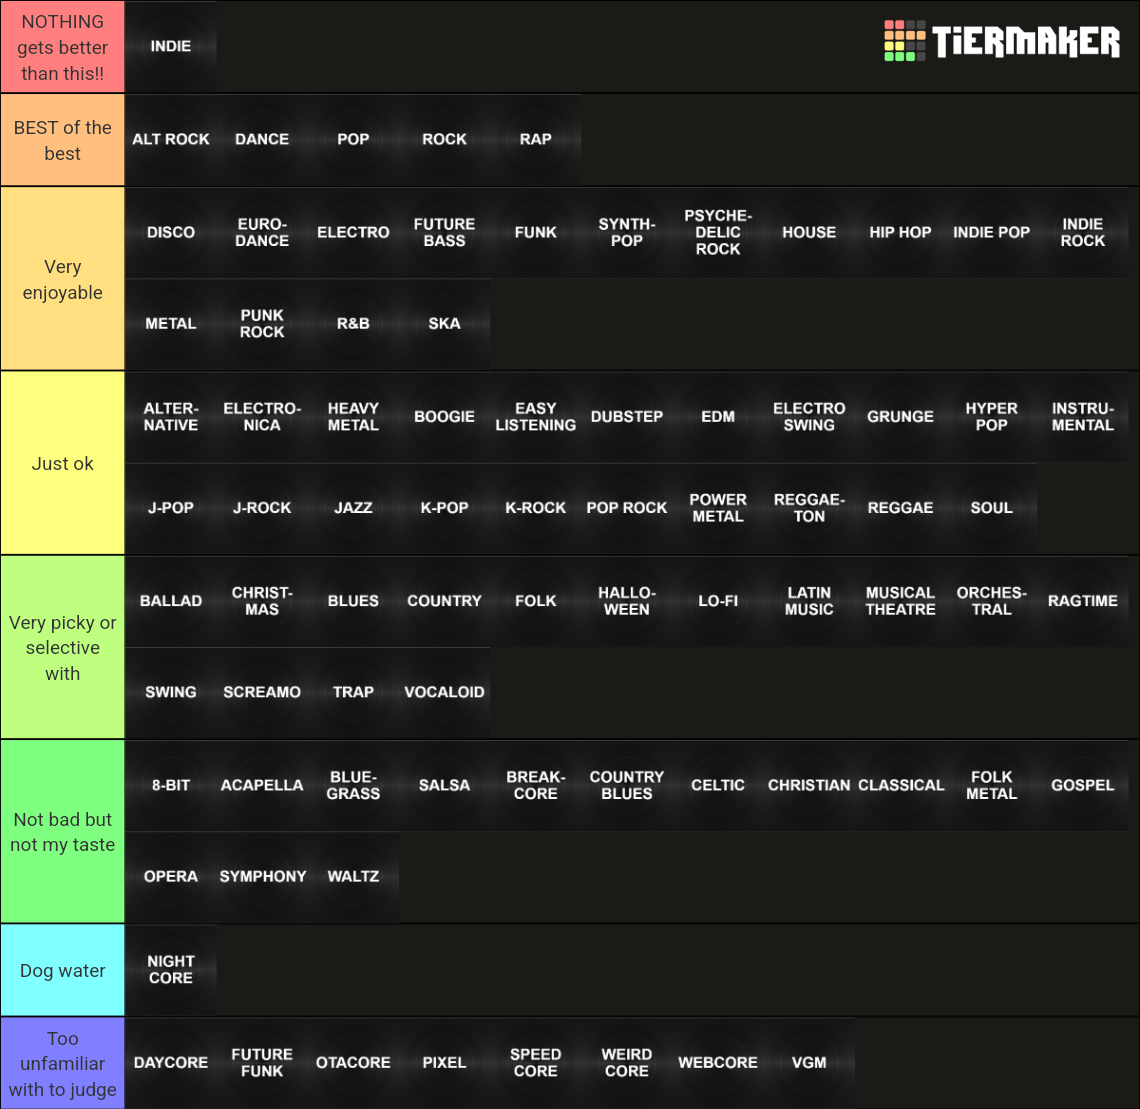Image resolution: width=1140 pixels, height=1109 pixels.
Task: Click the 'NOTHING gets better than this!!' tier label
Action: point(62,46)
